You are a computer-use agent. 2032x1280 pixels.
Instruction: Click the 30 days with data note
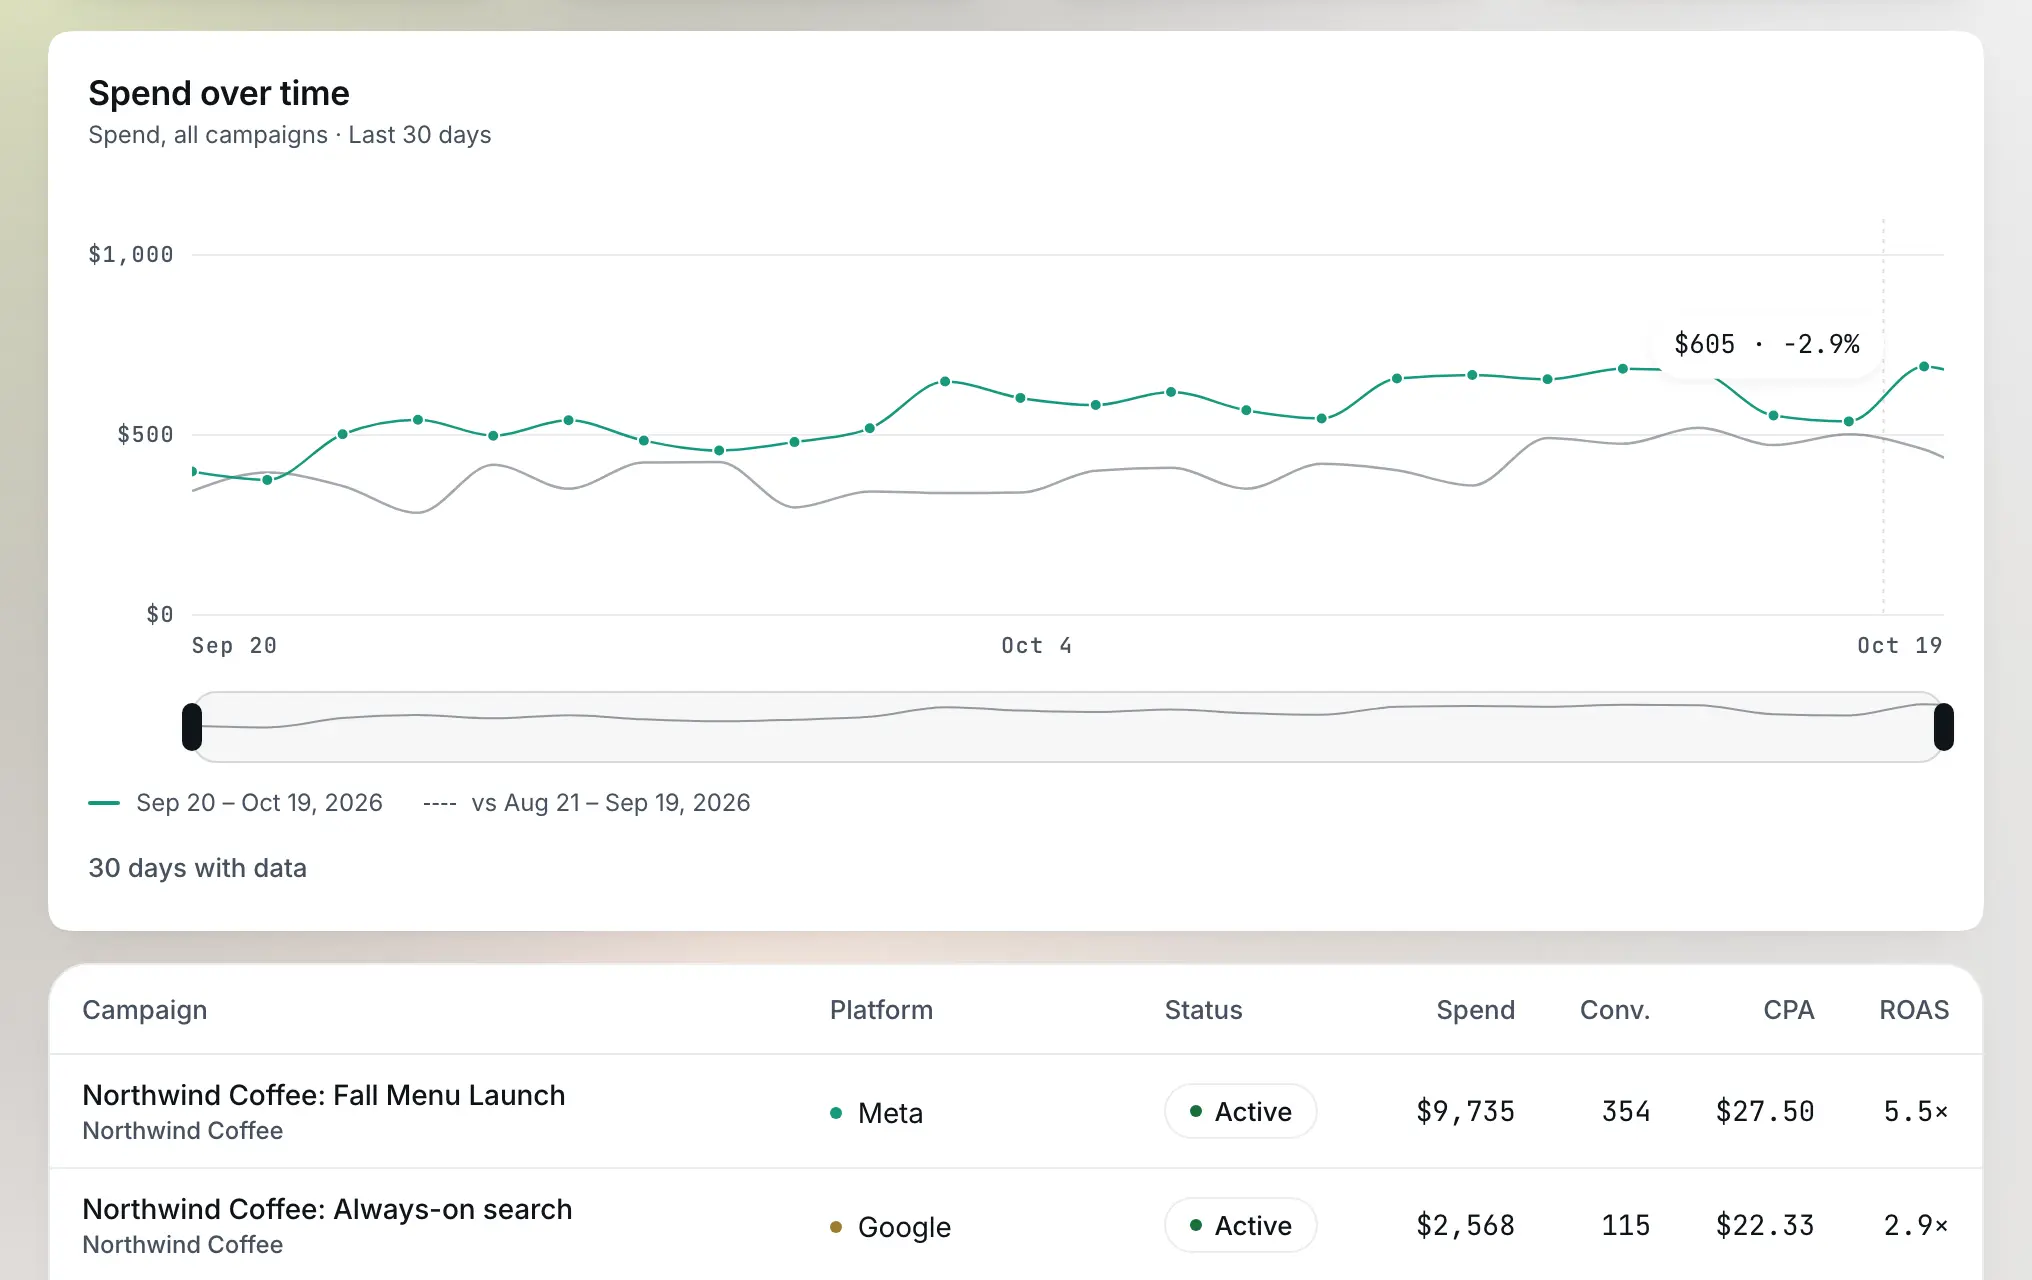coord(197,868)
